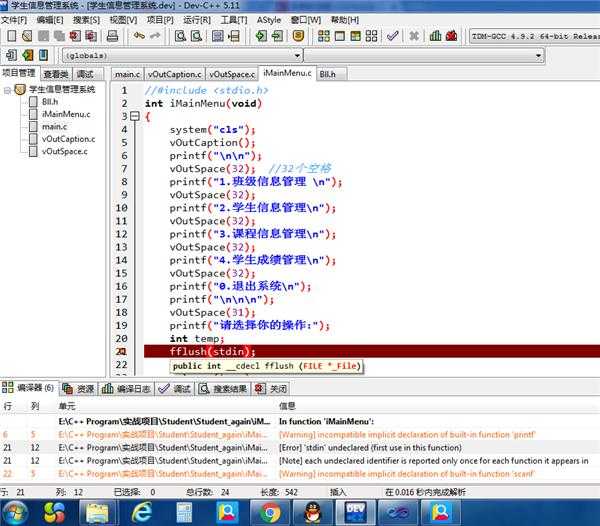Open the 编译日志 bottom panel tab
Image resolution: width=600 pixels, height=526 pixels.
126,389
